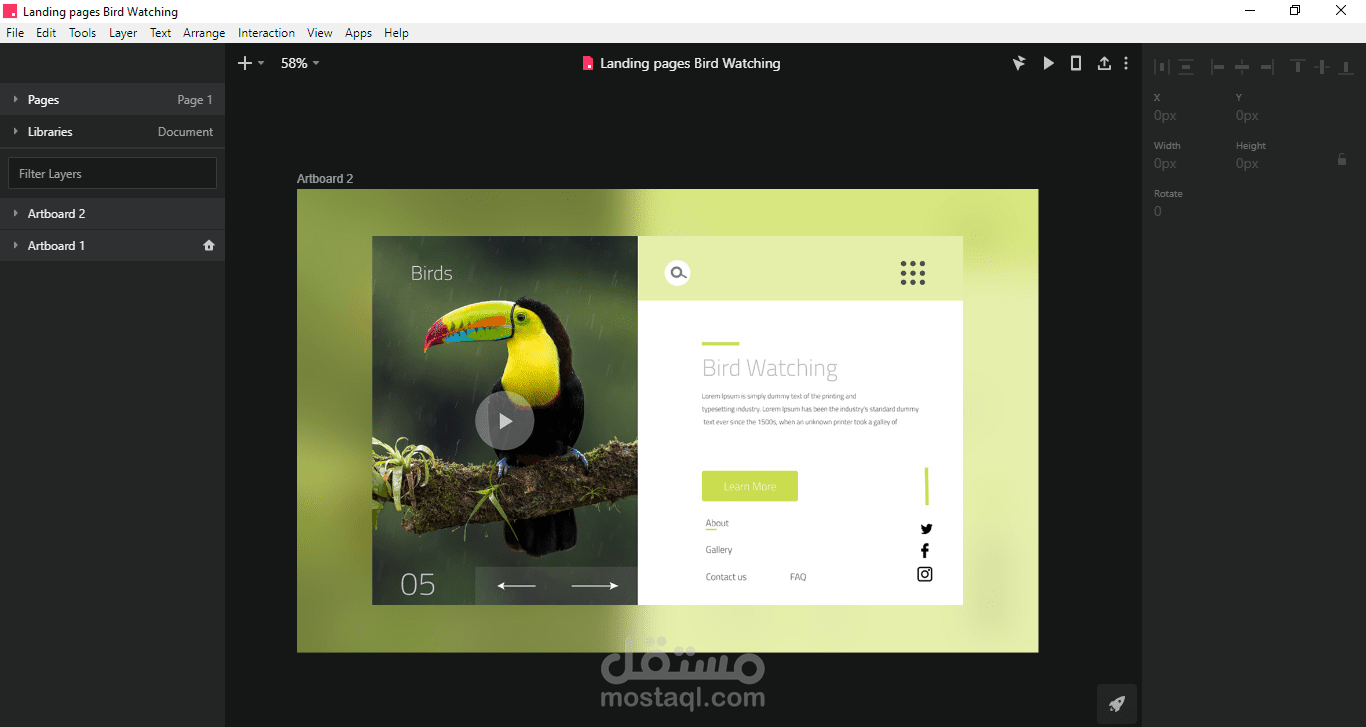This screenshot has width=1366, height=727.
Task: Start the prototype preview play button in toolbar
Action: point(1048,63)
